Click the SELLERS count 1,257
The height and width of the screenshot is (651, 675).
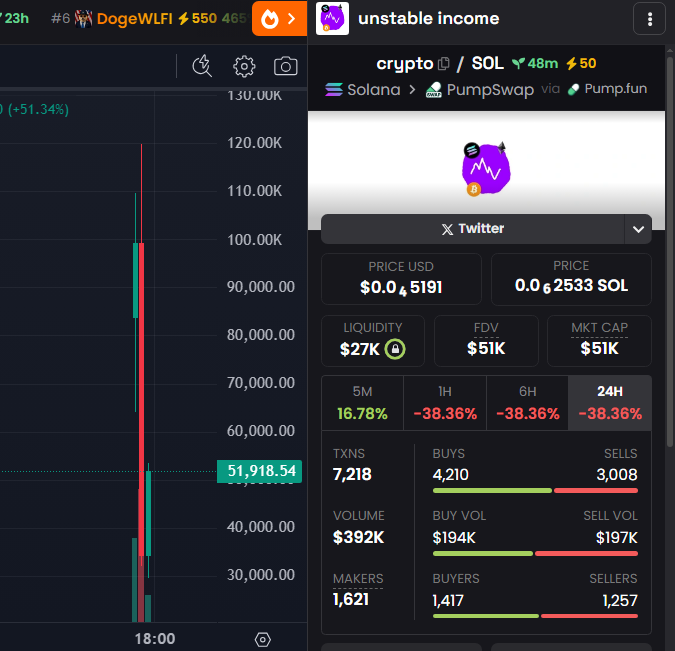coord(620,601)
